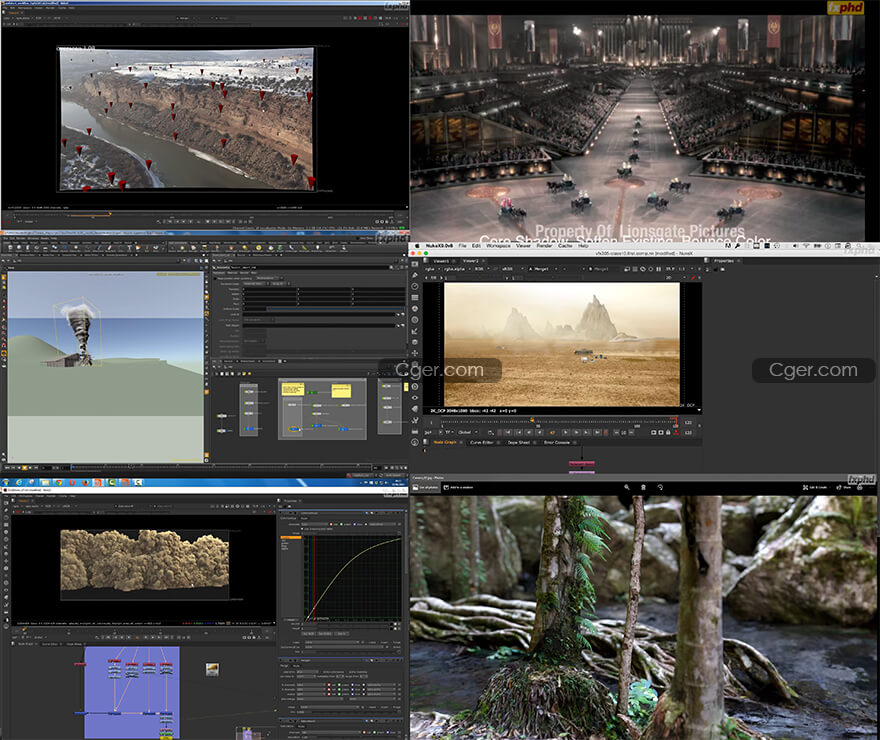Toggle use precomputed table checkbox in ColorLookup
Screen dimensions: 880x740
coord(302,529)
